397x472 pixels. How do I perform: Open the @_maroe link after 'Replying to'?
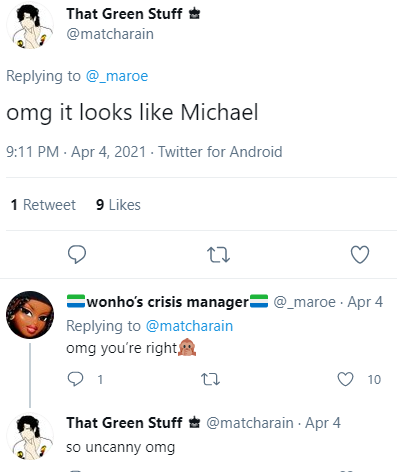click(x=117, y=76)
